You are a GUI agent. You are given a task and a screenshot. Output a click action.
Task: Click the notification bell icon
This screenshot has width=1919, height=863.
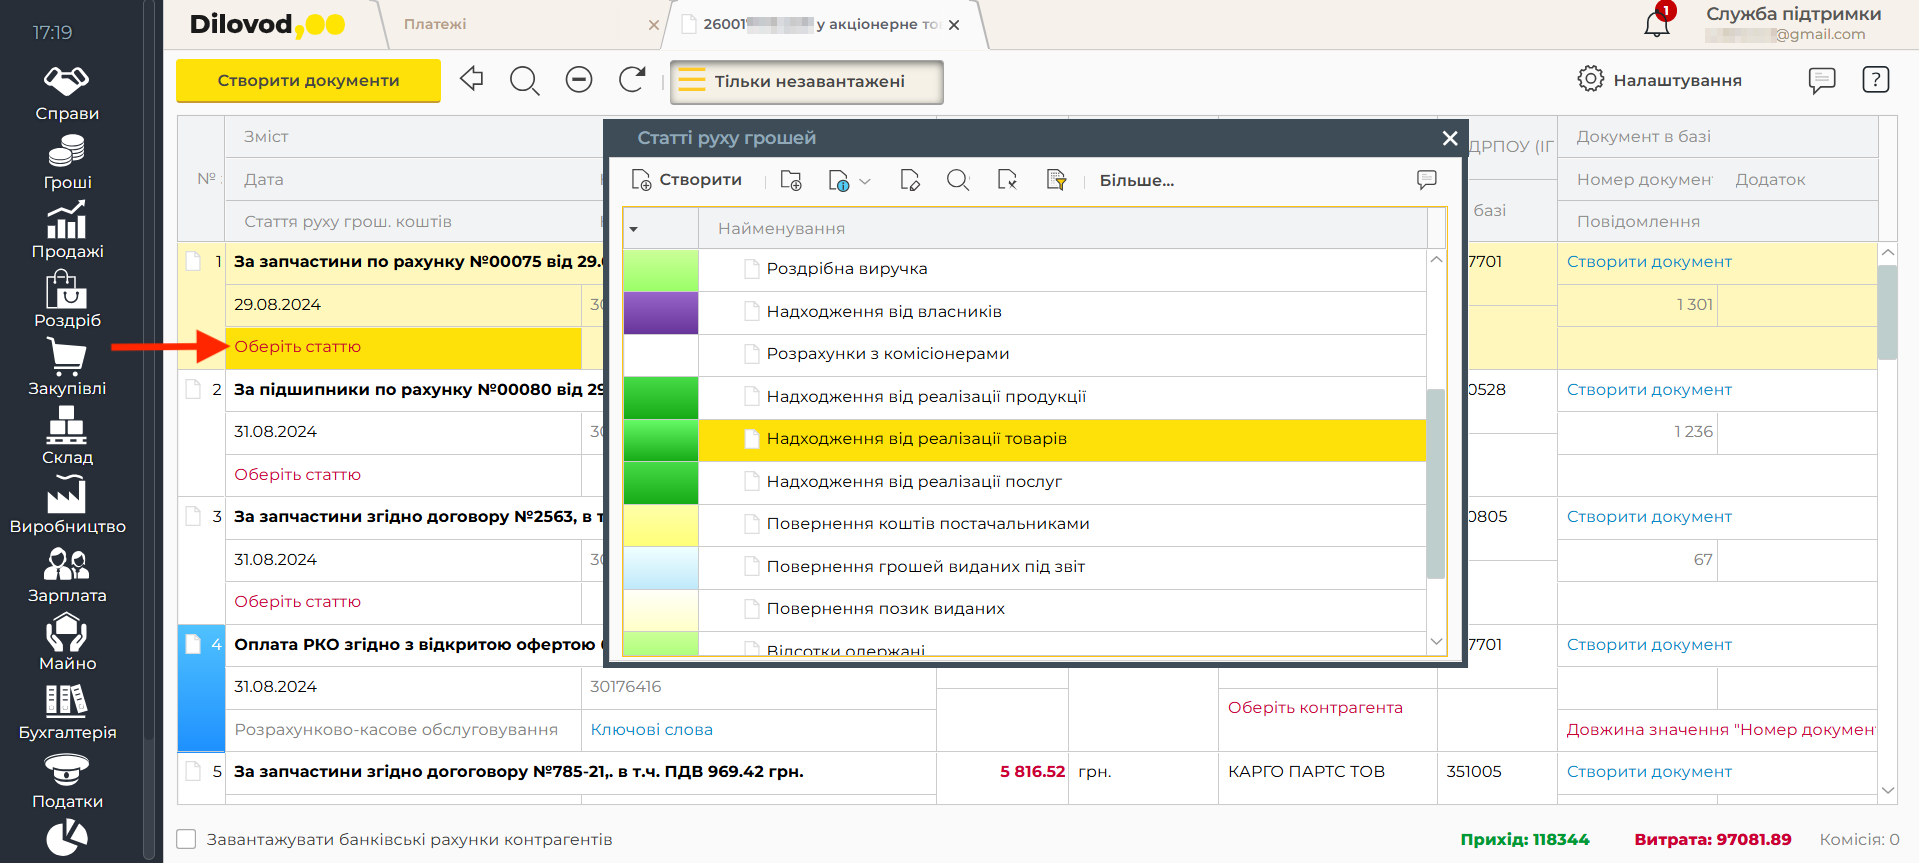click(x=1656, y=24)
